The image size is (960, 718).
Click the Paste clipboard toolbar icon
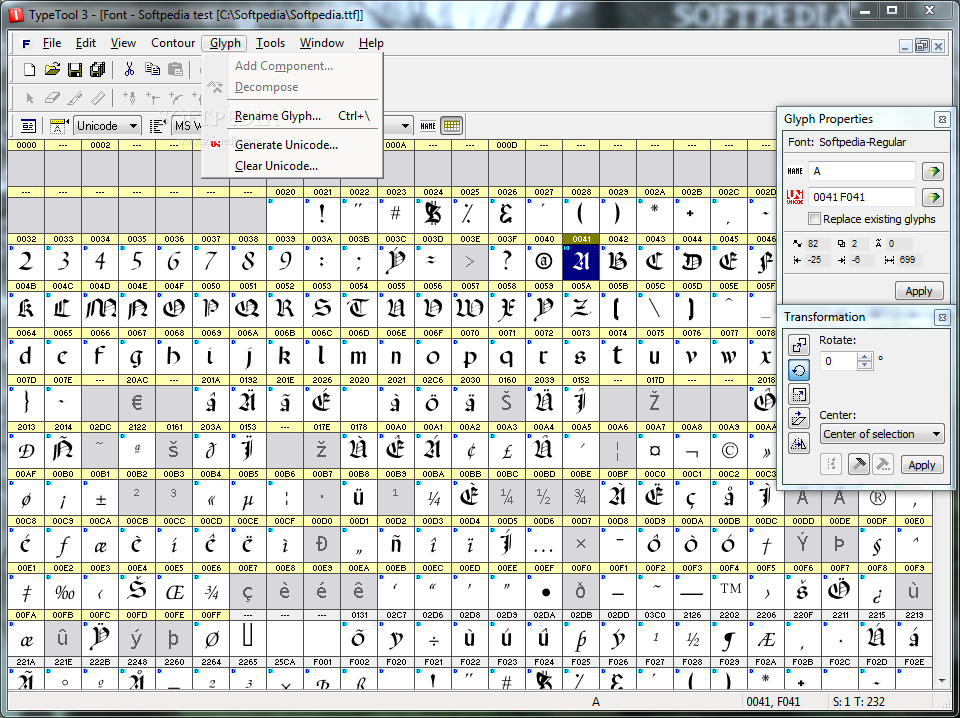(x=175, y=70)
